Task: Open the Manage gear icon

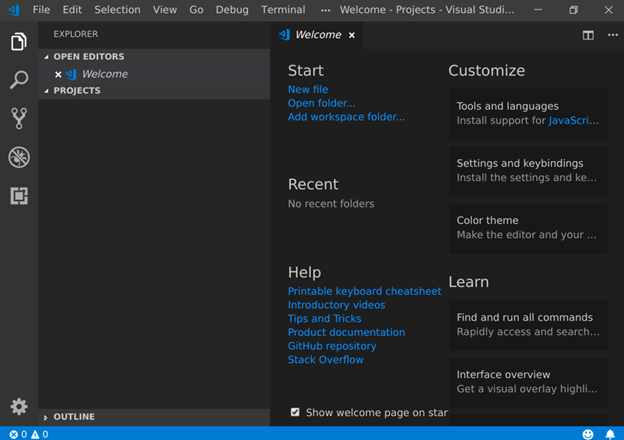Action: [x=19, y=406]
